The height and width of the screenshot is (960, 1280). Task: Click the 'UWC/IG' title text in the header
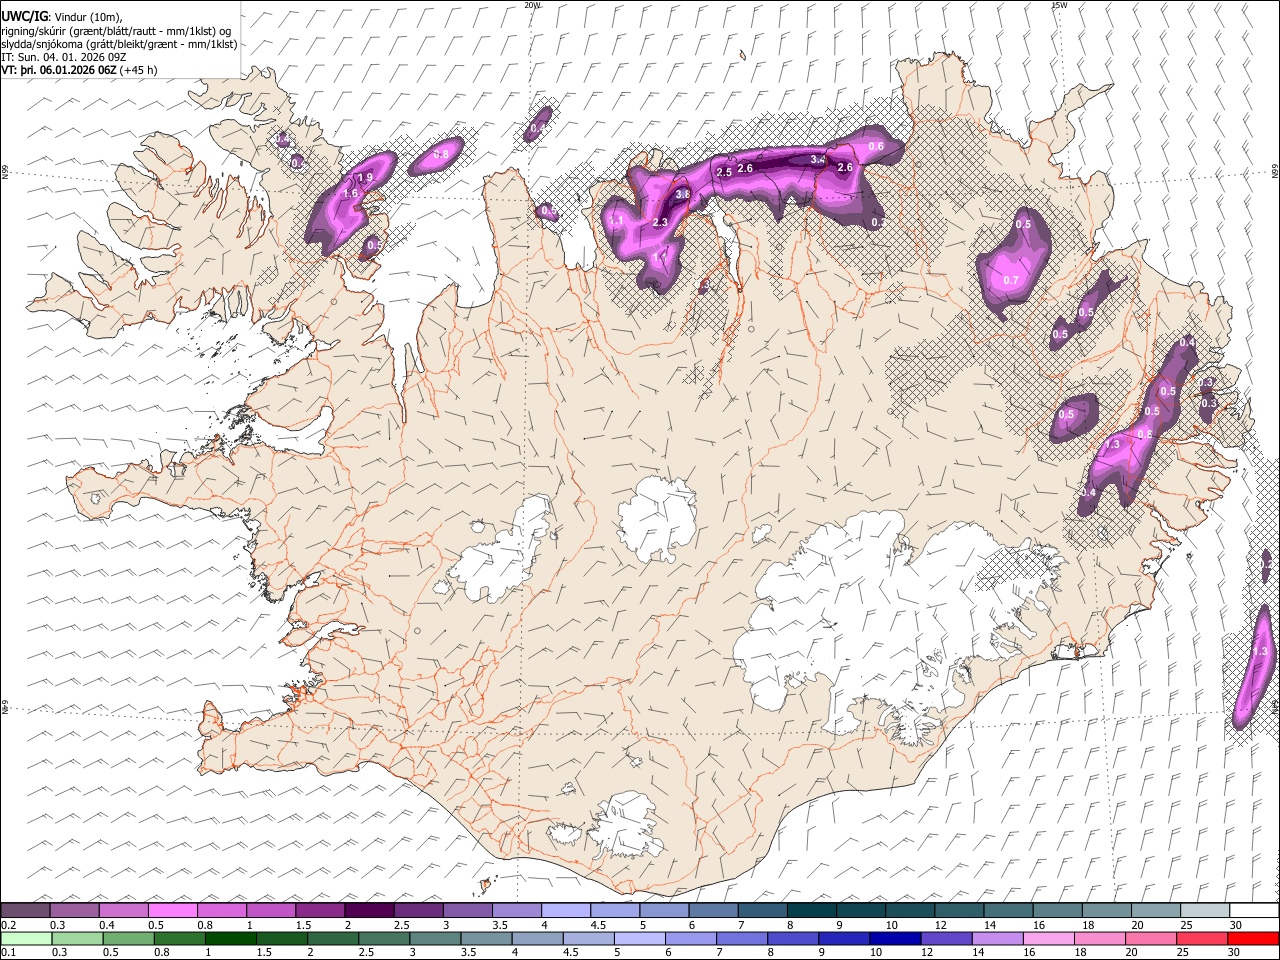click(24, 17)
